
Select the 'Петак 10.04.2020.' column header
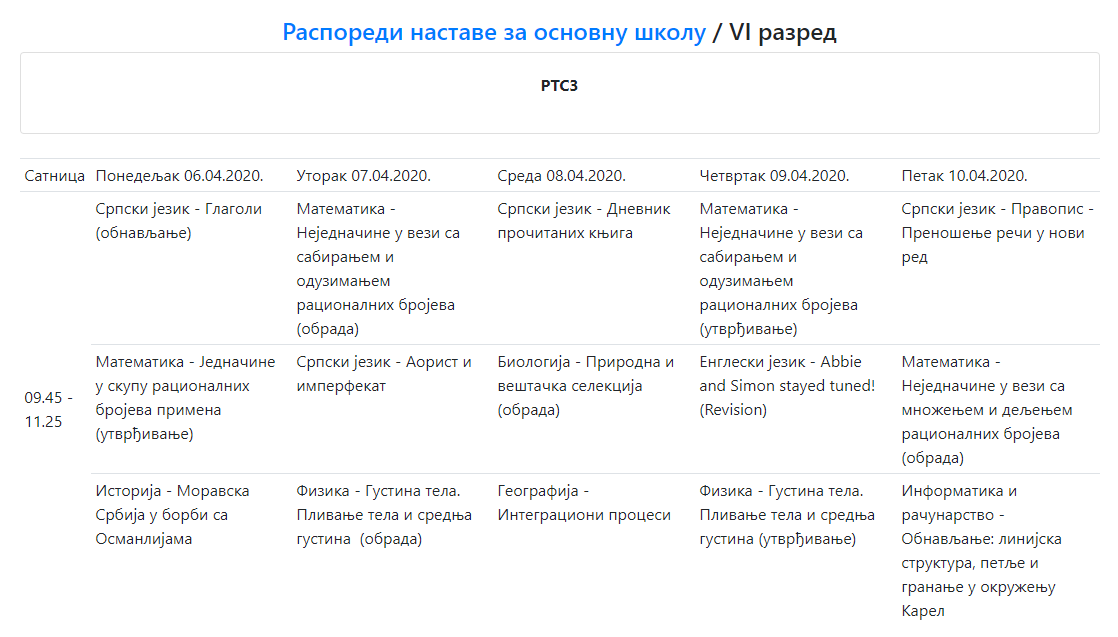(x=964, y=176)
